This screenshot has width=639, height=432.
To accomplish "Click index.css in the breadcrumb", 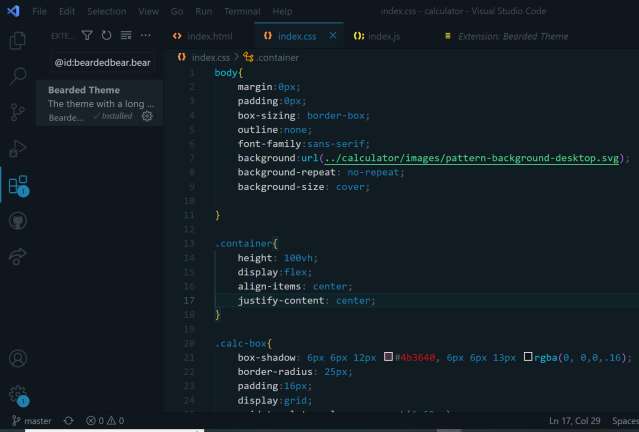I will click(x=210, y=58).
